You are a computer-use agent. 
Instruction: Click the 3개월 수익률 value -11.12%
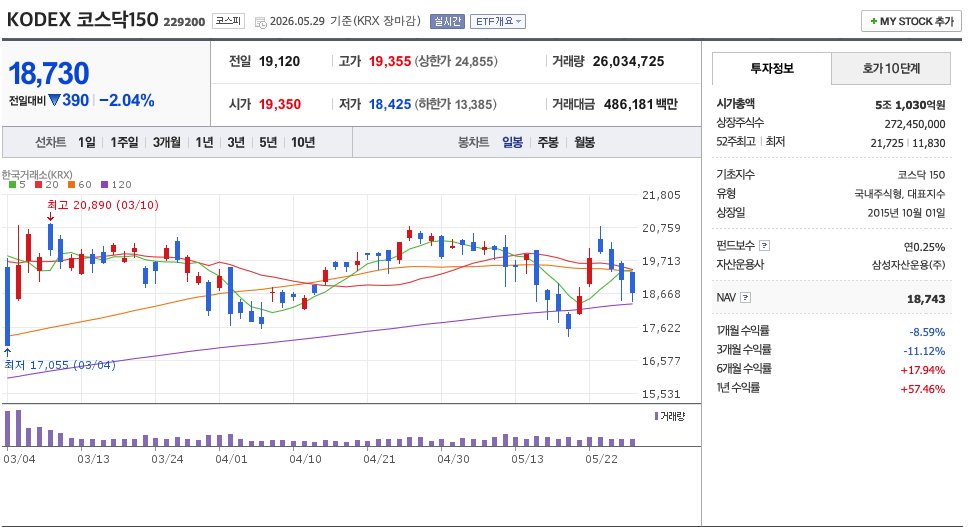point(924,351)
